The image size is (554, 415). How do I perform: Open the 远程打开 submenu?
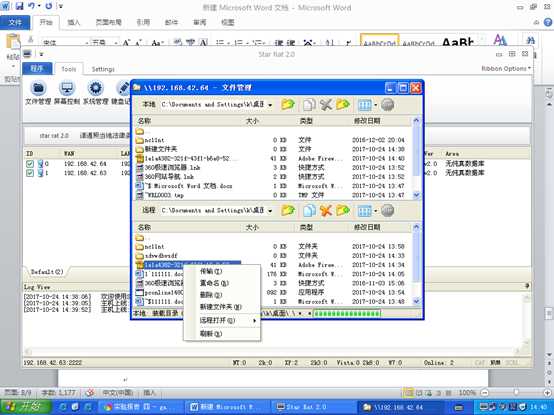pyautogui.click(x=222, y=320)
